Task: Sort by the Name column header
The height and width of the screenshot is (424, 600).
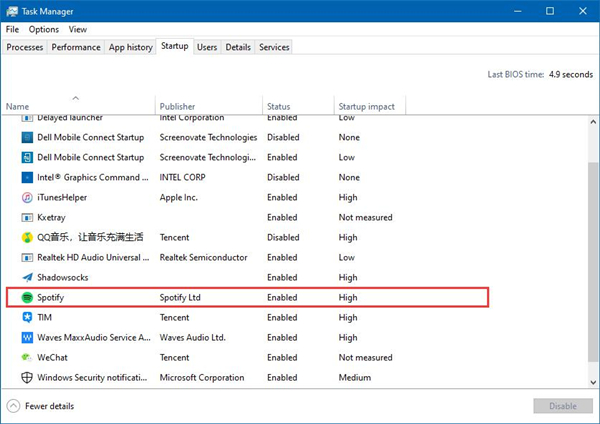Action: click(x=78, y=104)
